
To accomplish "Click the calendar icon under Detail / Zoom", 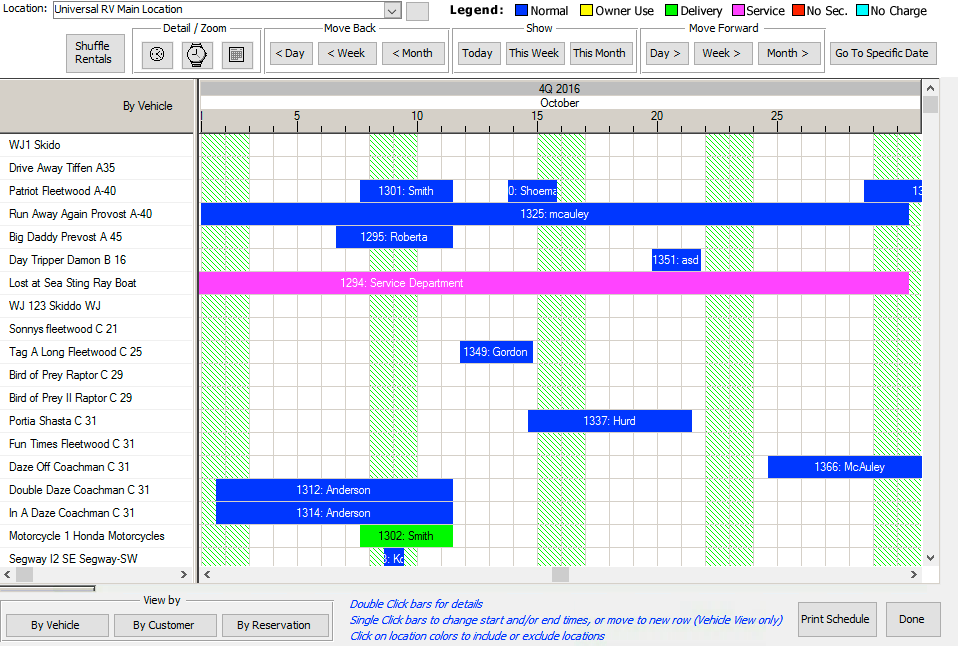I will point(237,55).
